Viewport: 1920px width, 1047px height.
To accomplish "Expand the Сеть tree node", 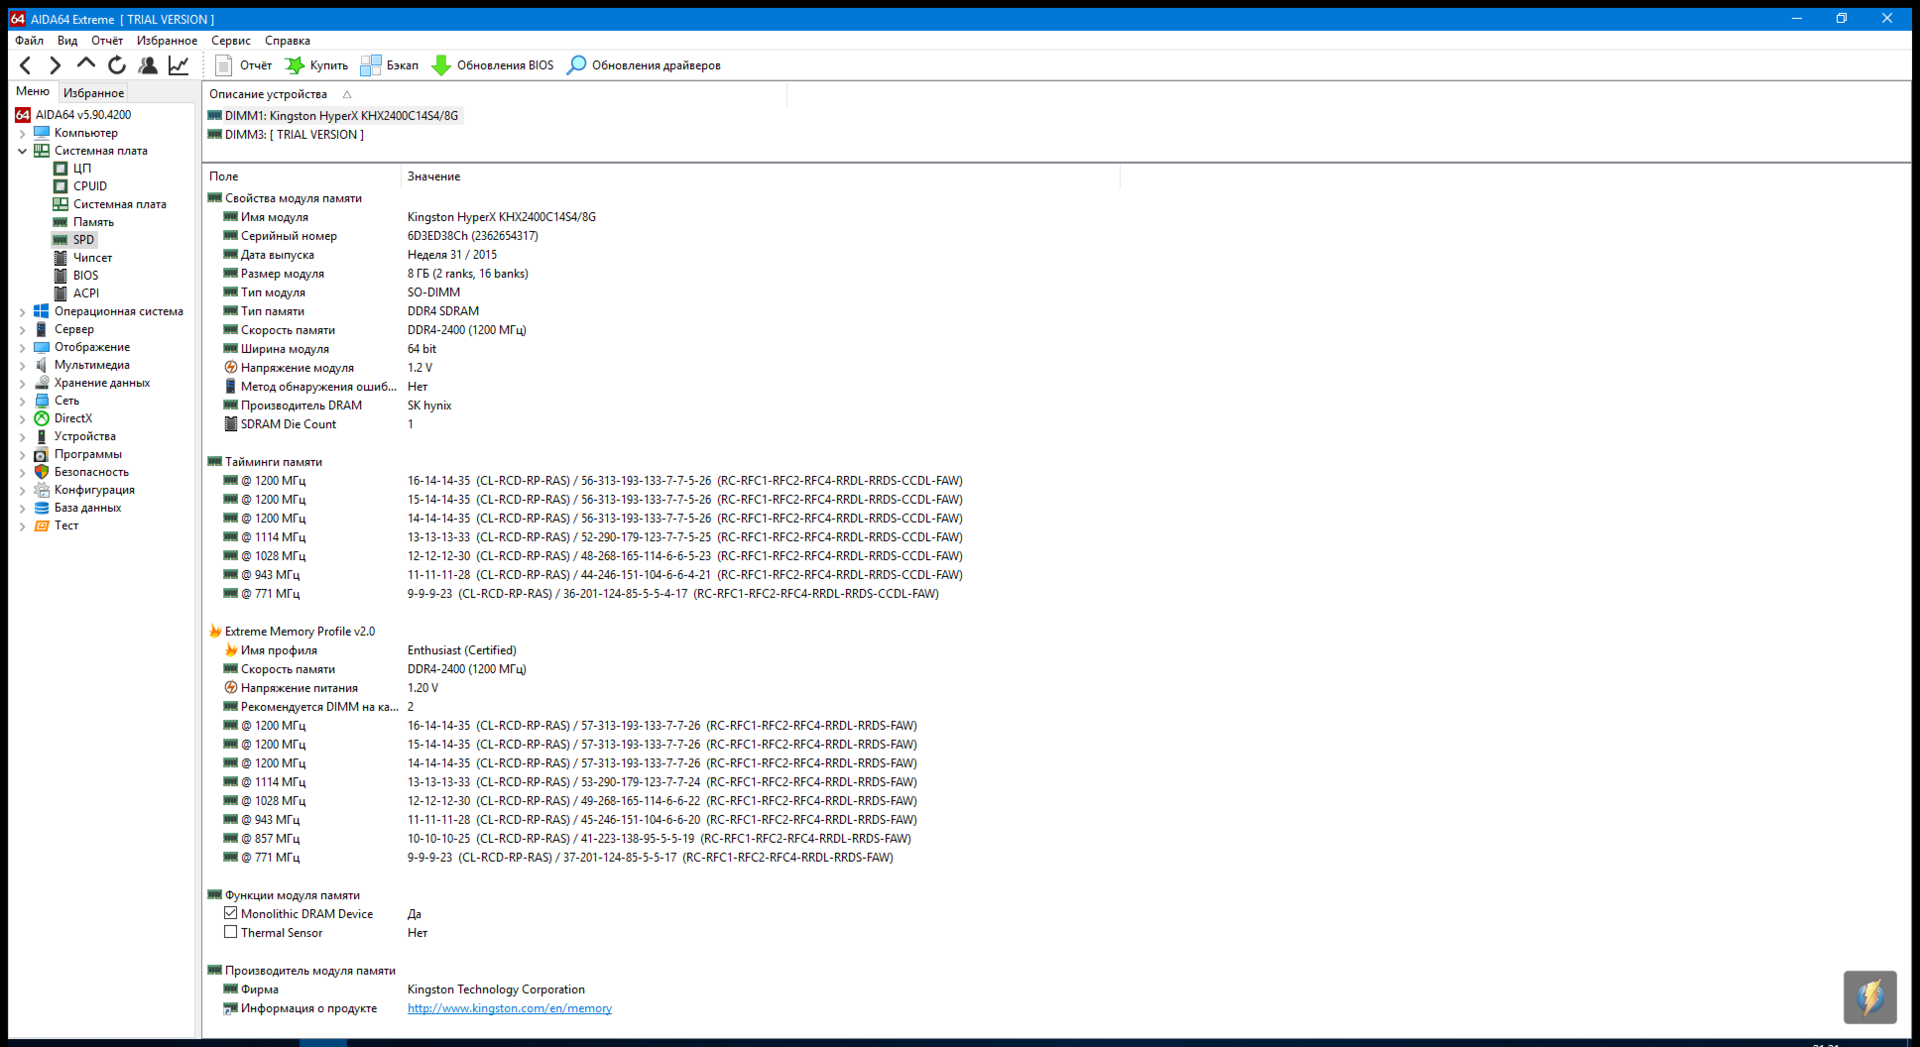I will 22,401.
